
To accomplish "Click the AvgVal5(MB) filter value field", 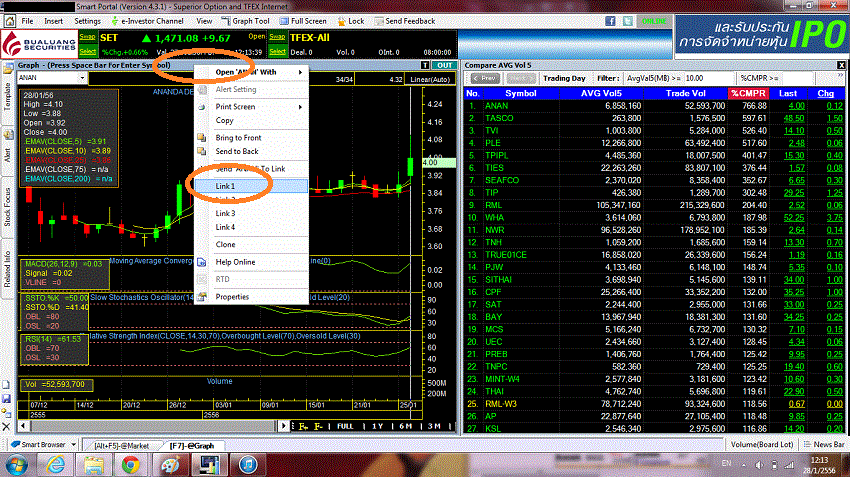I will point(709,79).
